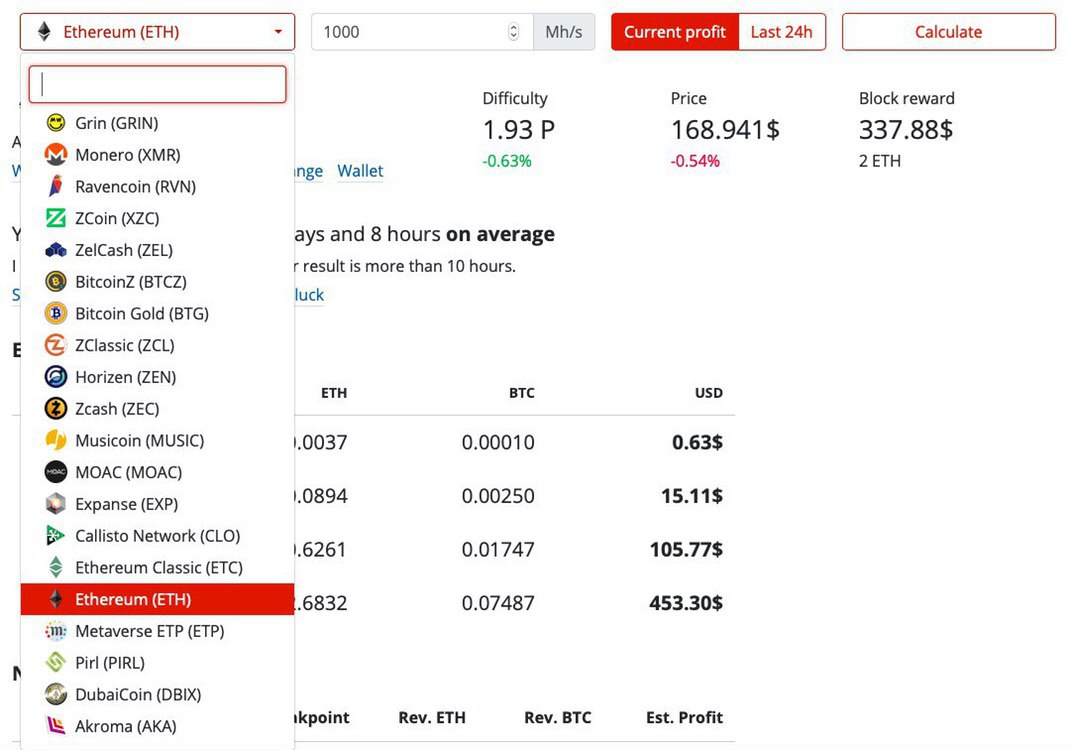Click the BitcoinZ coin icon
Screen dimensions: 1072x750
click(55, 282)
